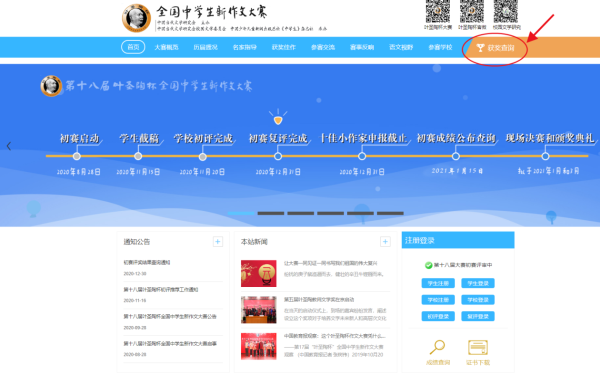Select the second carousel indicator bar
600x373 pixels.
pos(271,213)
